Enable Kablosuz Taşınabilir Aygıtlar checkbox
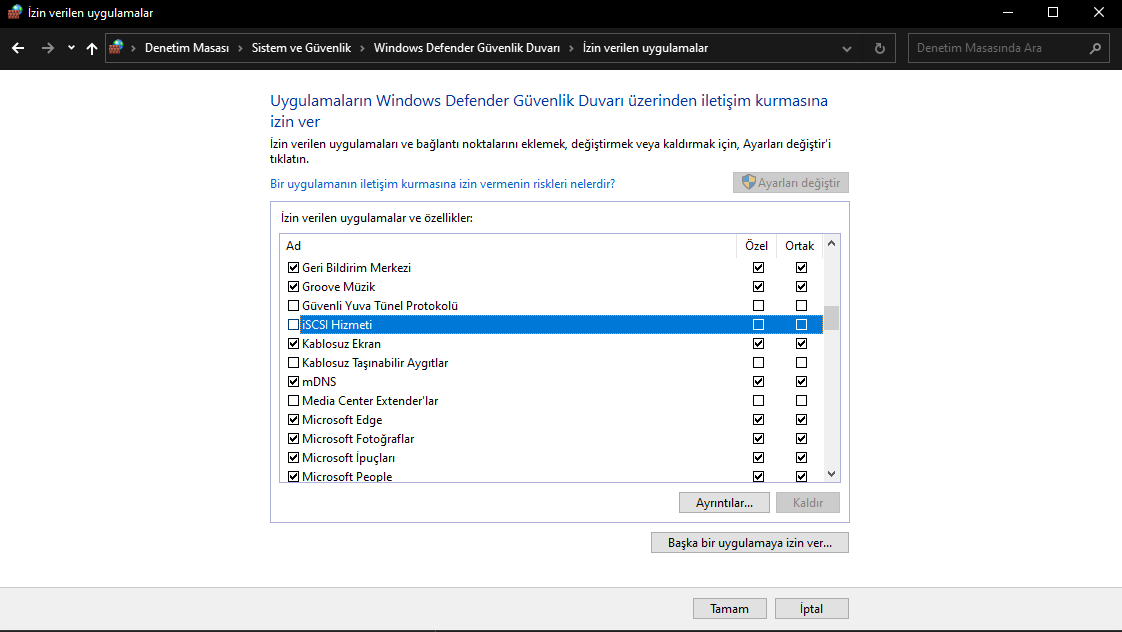1122x632 pixels. (x=293, y=363)
